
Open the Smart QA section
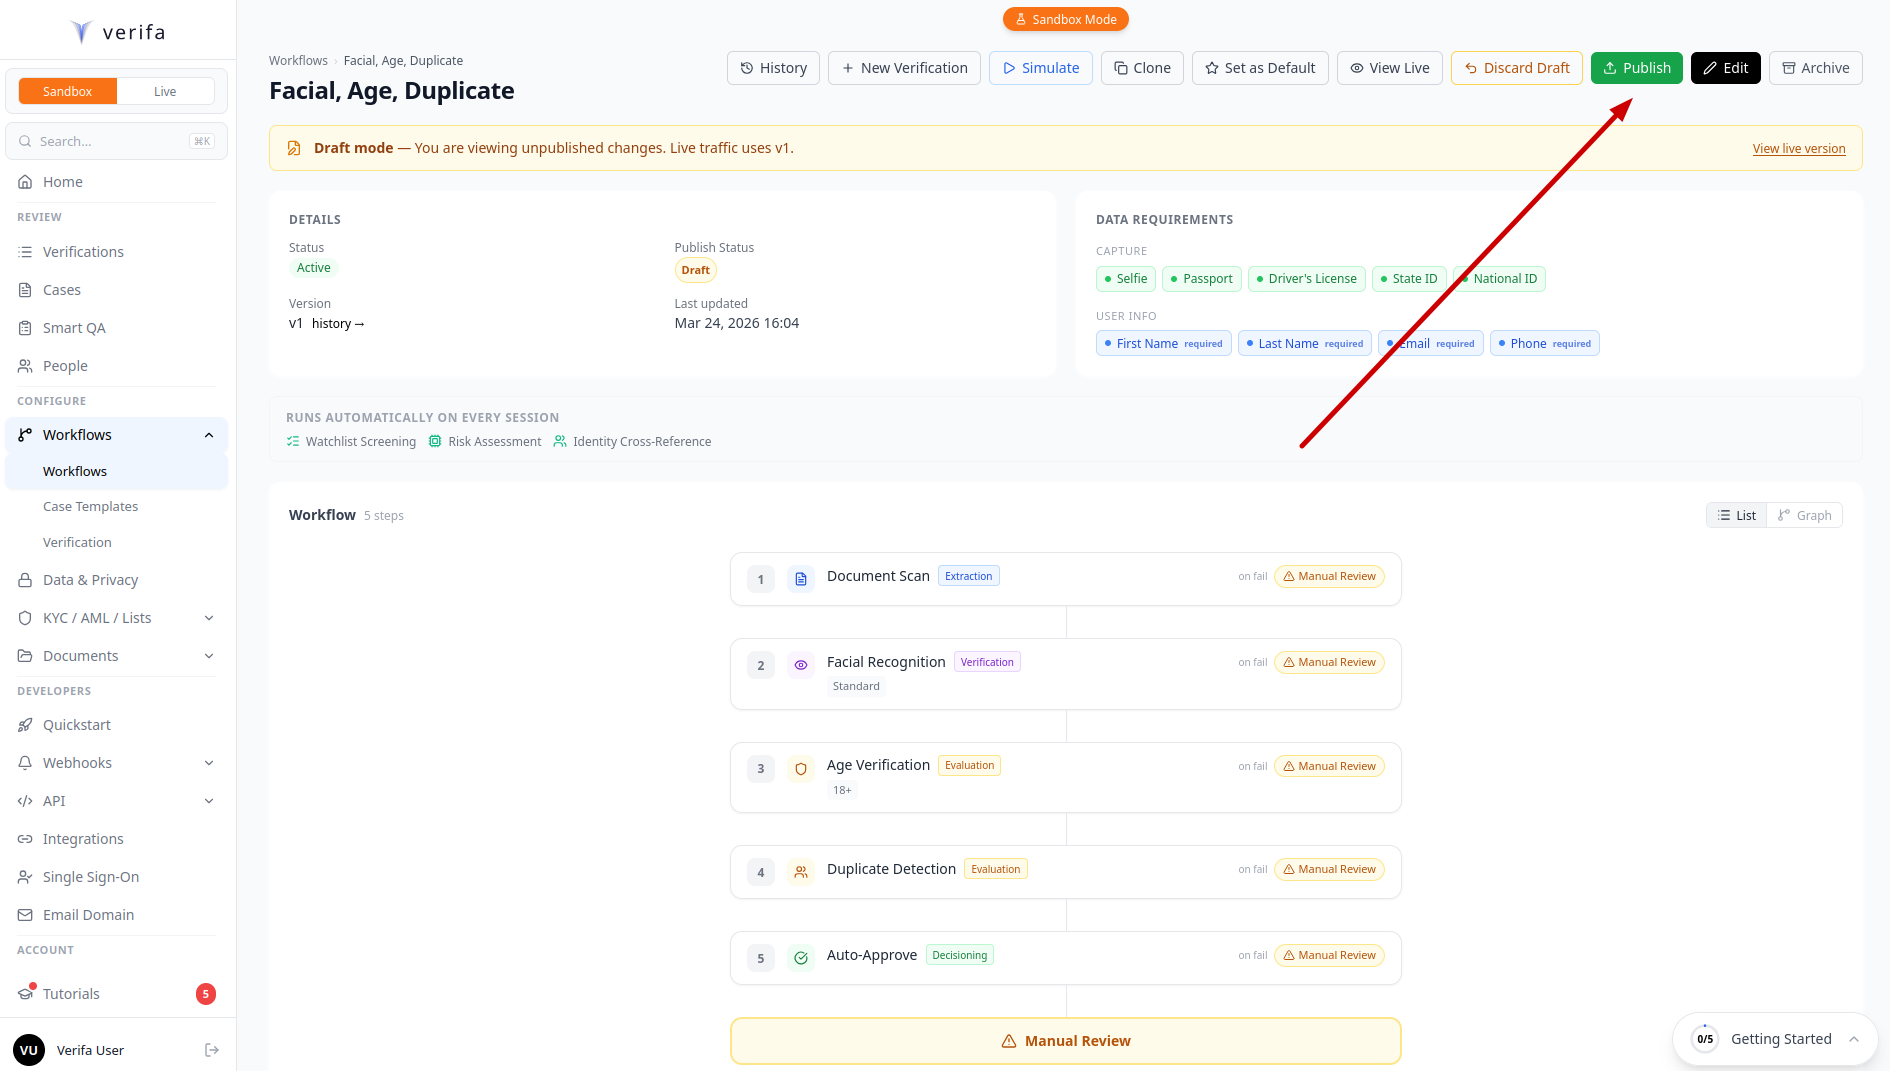(74, 327)
